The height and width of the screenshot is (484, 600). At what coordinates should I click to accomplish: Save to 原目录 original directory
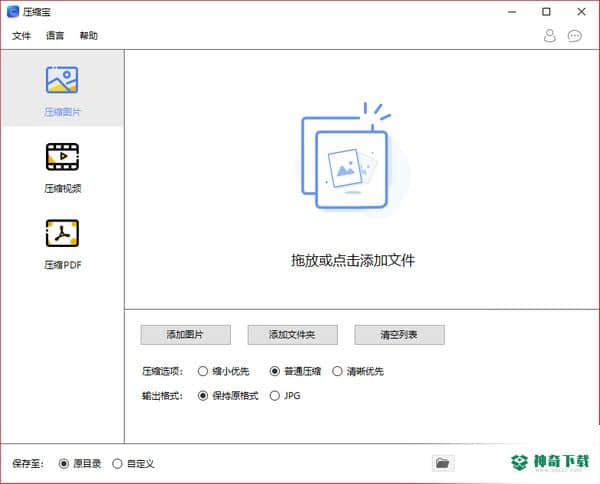(x=80, y=464)
